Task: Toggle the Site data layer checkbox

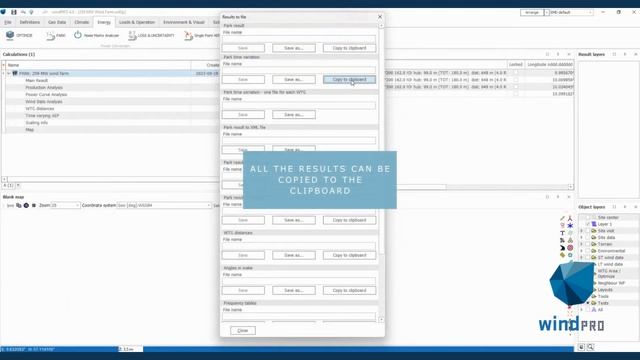Action: click(588, 238)
